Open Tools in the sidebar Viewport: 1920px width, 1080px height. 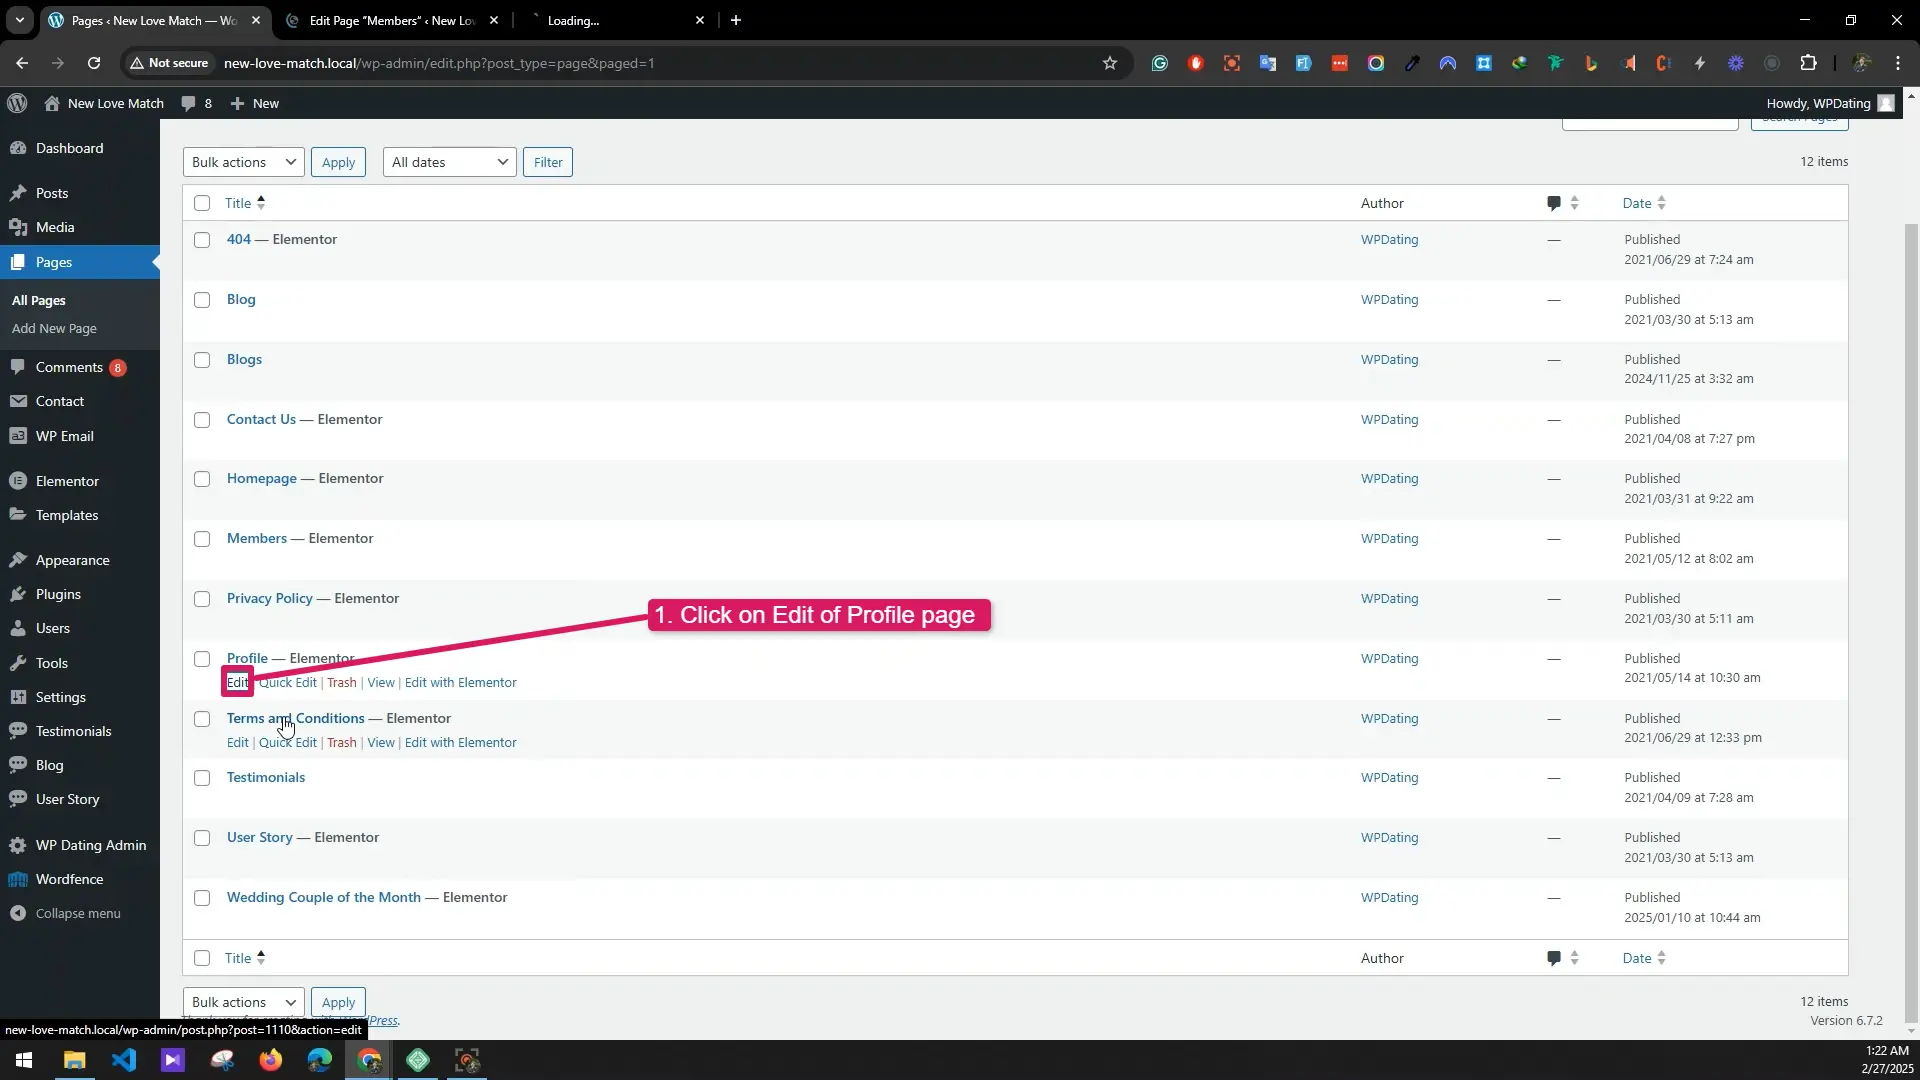[x=52, y=663]
